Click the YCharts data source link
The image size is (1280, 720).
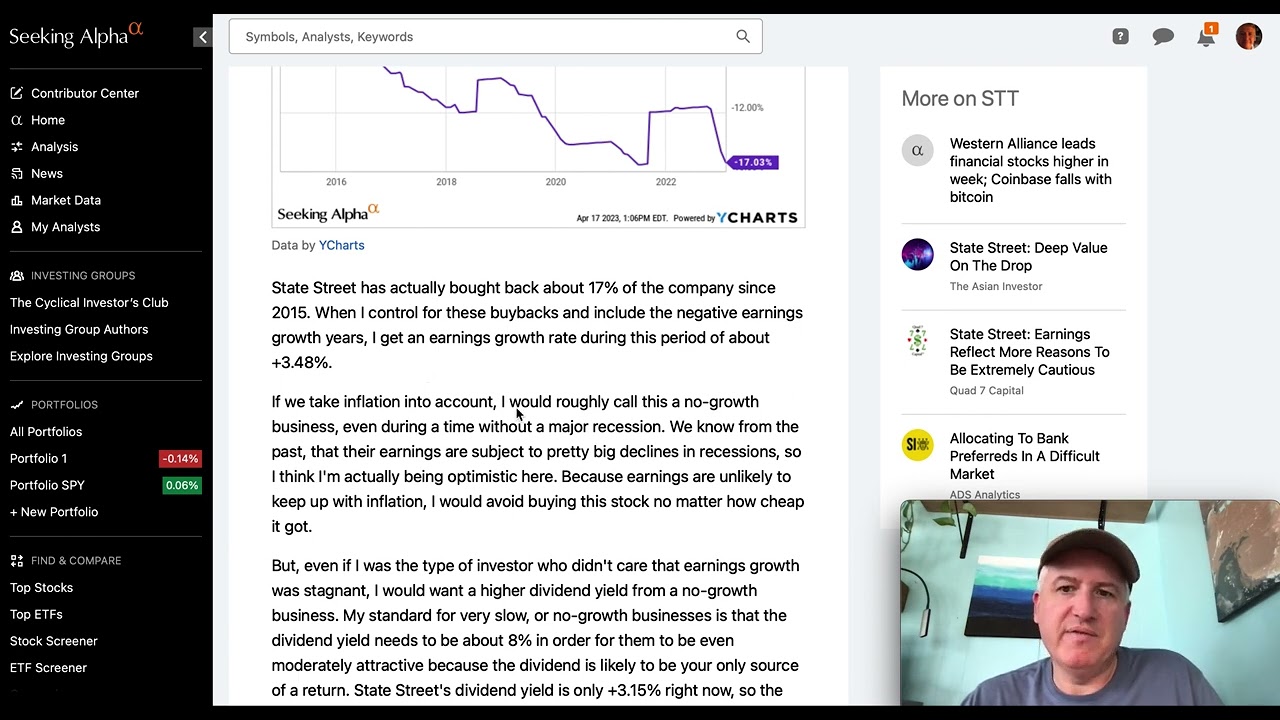tap(341, 245)
